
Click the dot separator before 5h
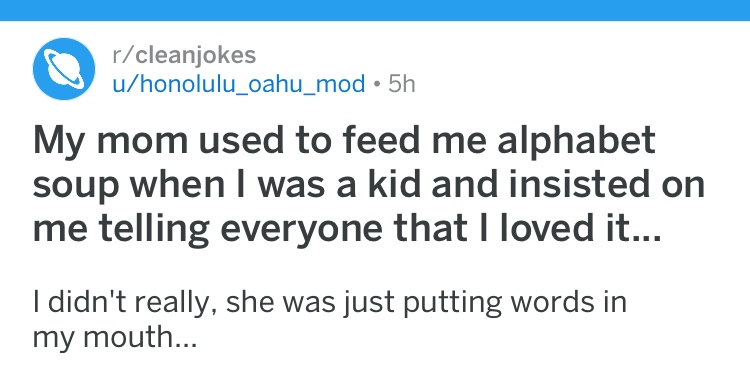377,85
